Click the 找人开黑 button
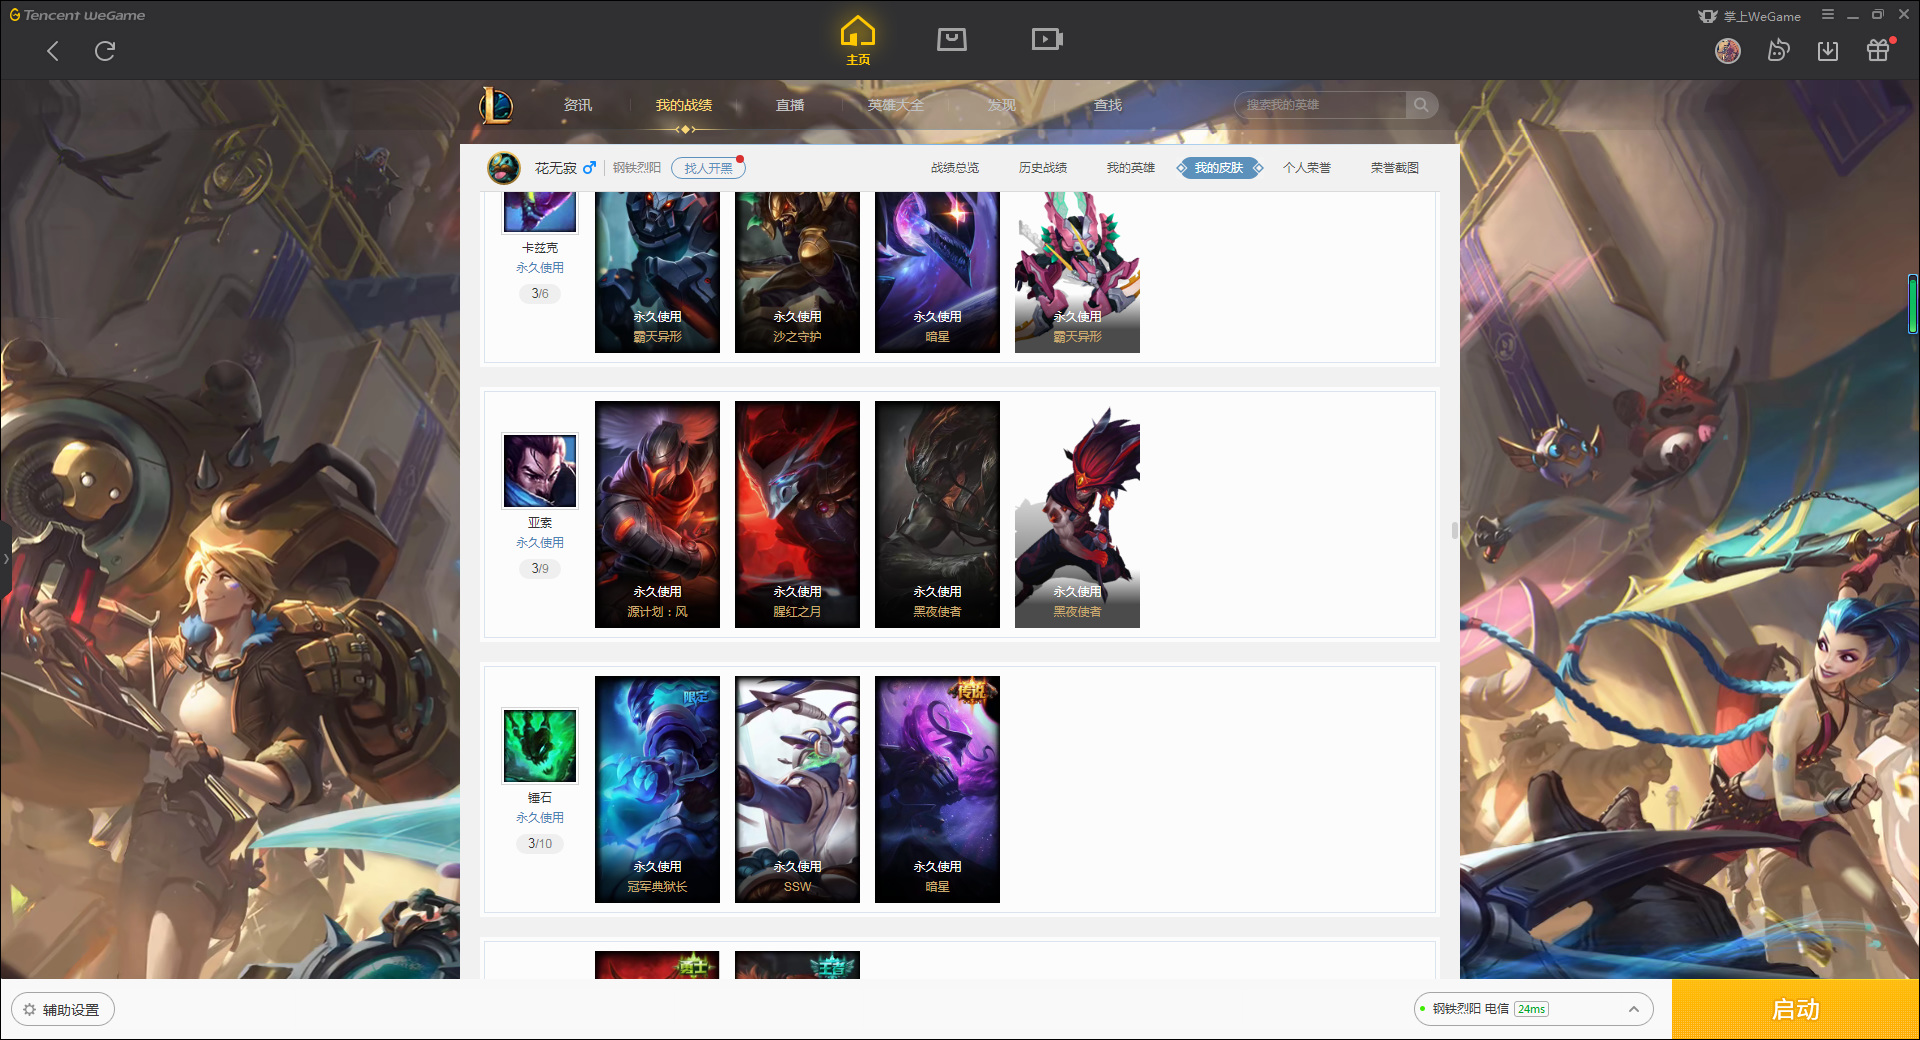Viewport: 1920px width, 1040px height. (x=708, y=168)
